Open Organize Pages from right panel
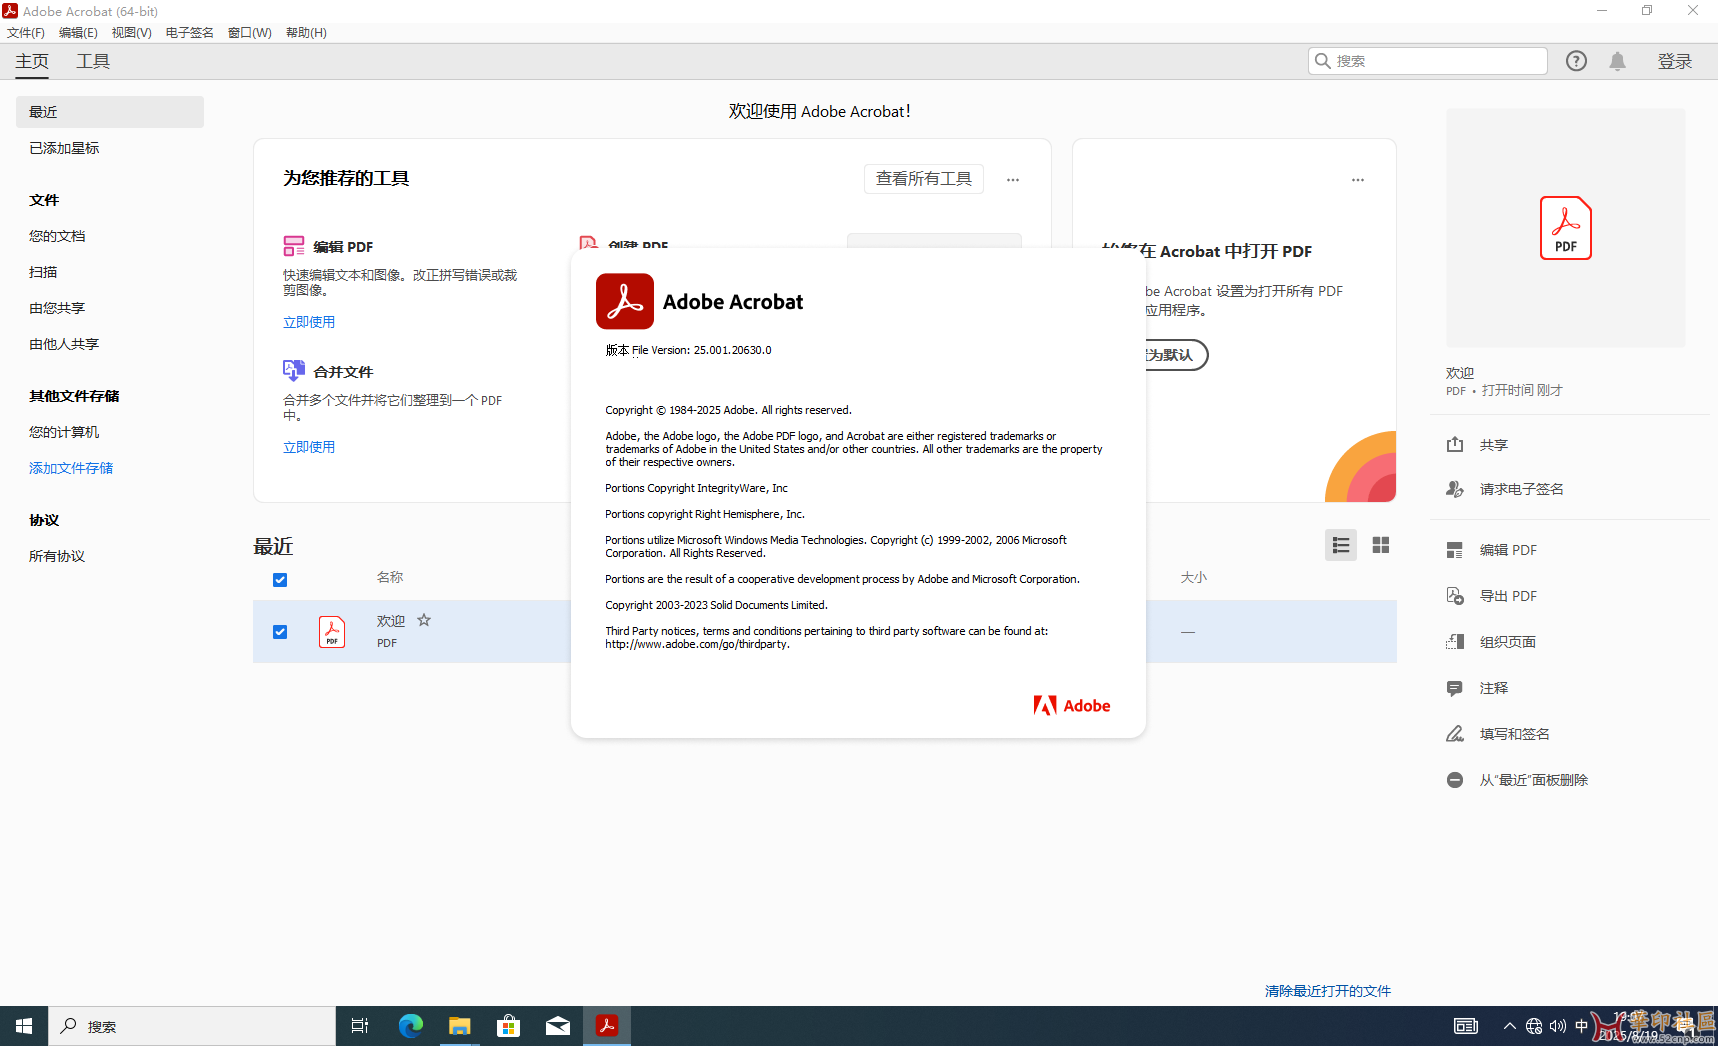 (1455, 642)
